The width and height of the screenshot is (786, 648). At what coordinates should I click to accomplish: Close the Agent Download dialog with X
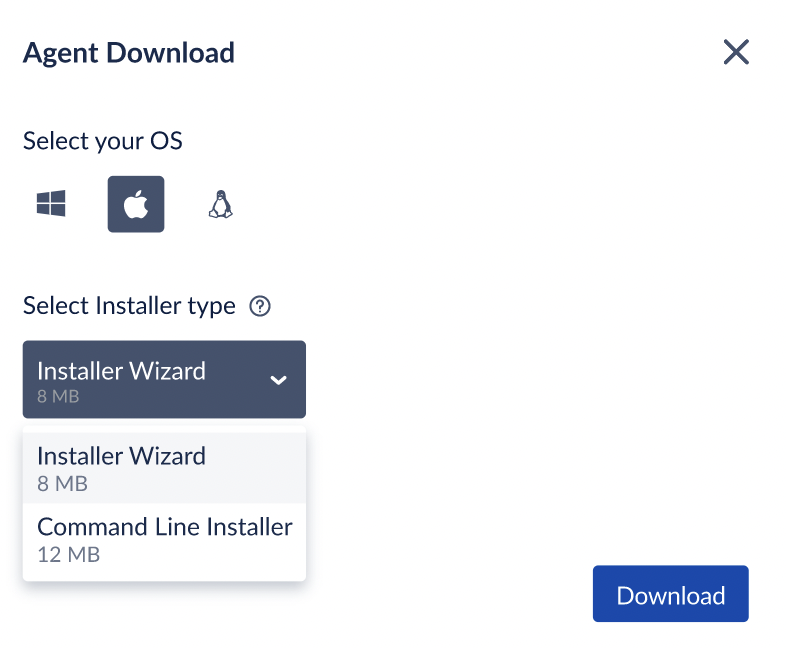pos(736,52)
